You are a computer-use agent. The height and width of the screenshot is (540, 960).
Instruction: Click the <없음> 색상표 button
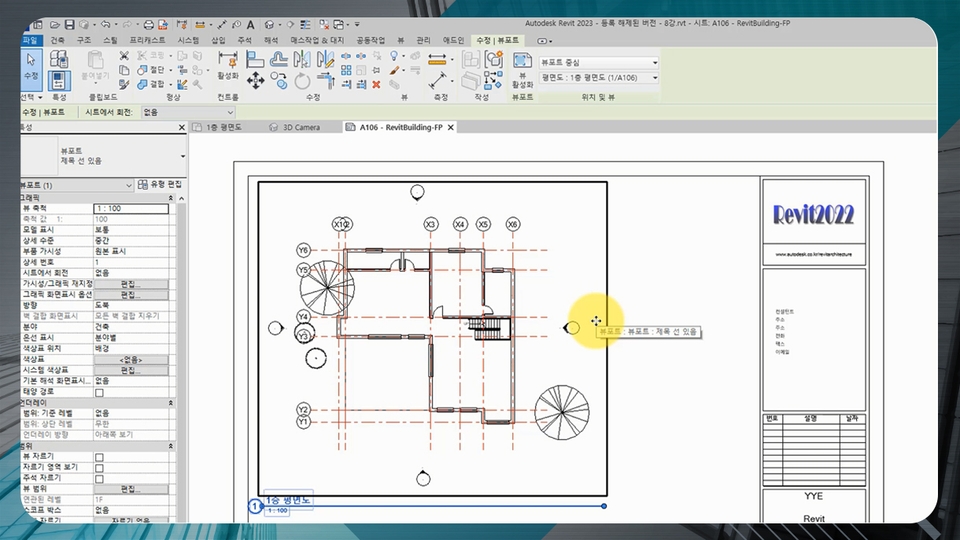pos(131,359)
